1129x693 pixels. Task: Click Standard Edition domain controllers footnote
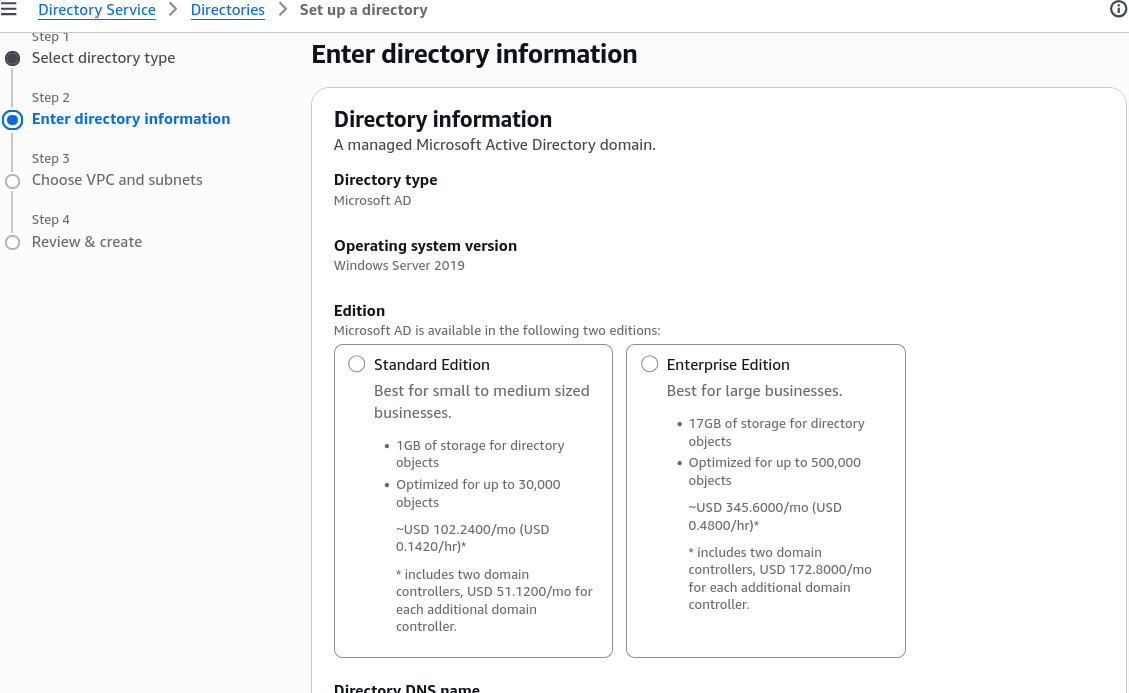tap(494, 600)
